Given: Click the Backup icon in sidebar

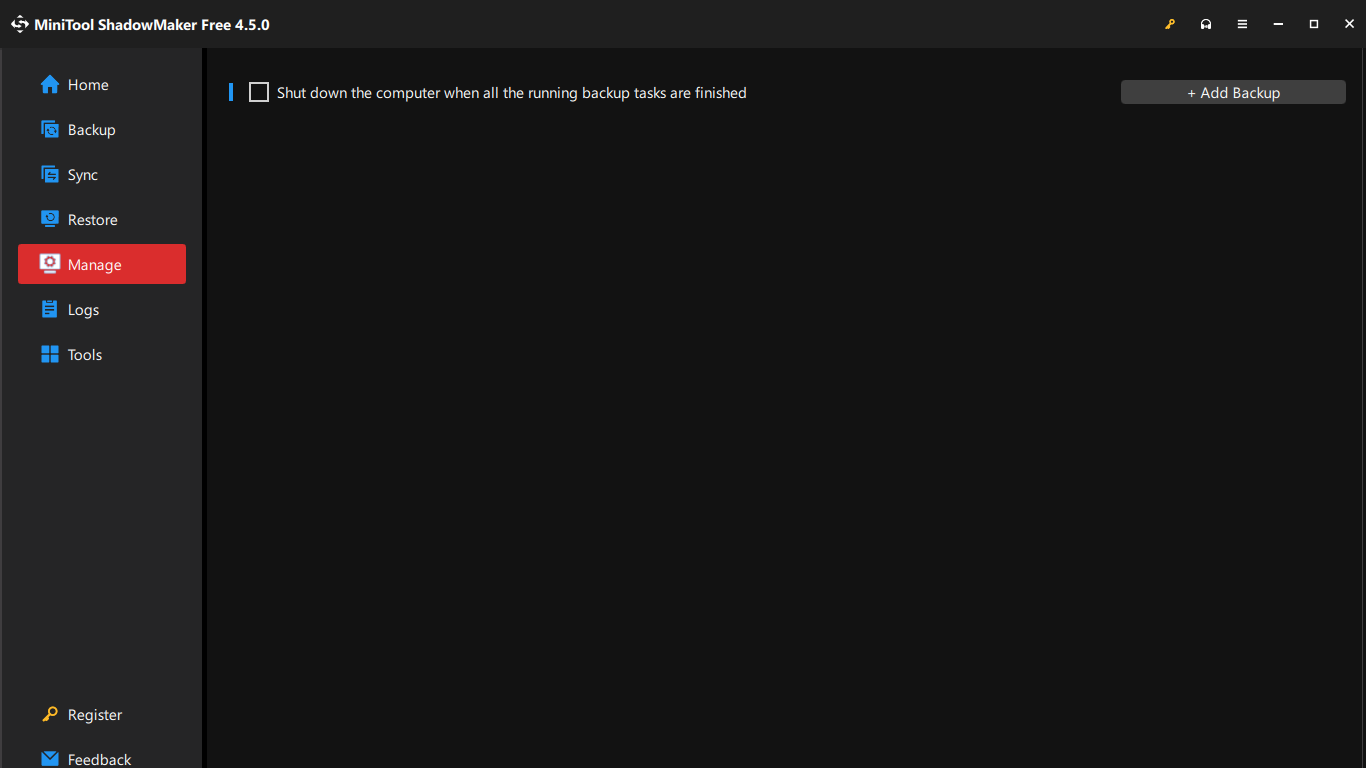Looking at the screenshot, I should point(49,130).
